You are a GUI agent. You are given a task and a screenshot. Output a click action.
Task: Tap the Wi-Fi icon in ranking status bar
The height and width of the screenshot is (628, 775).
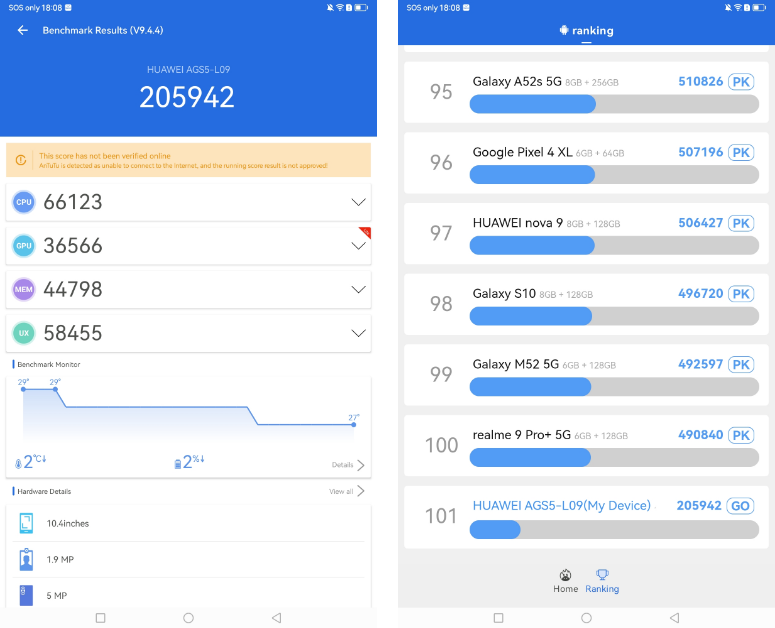point(737,7)
